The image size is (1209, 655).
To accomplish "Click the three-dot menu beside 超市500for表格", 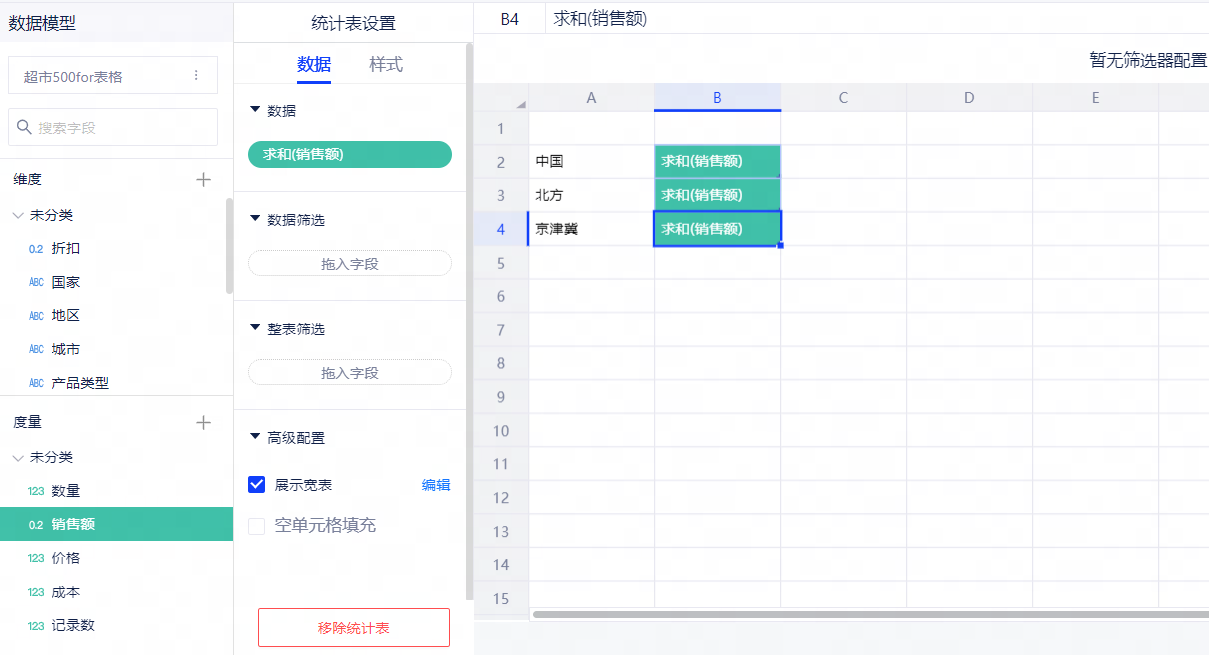I will pos(196,75).
